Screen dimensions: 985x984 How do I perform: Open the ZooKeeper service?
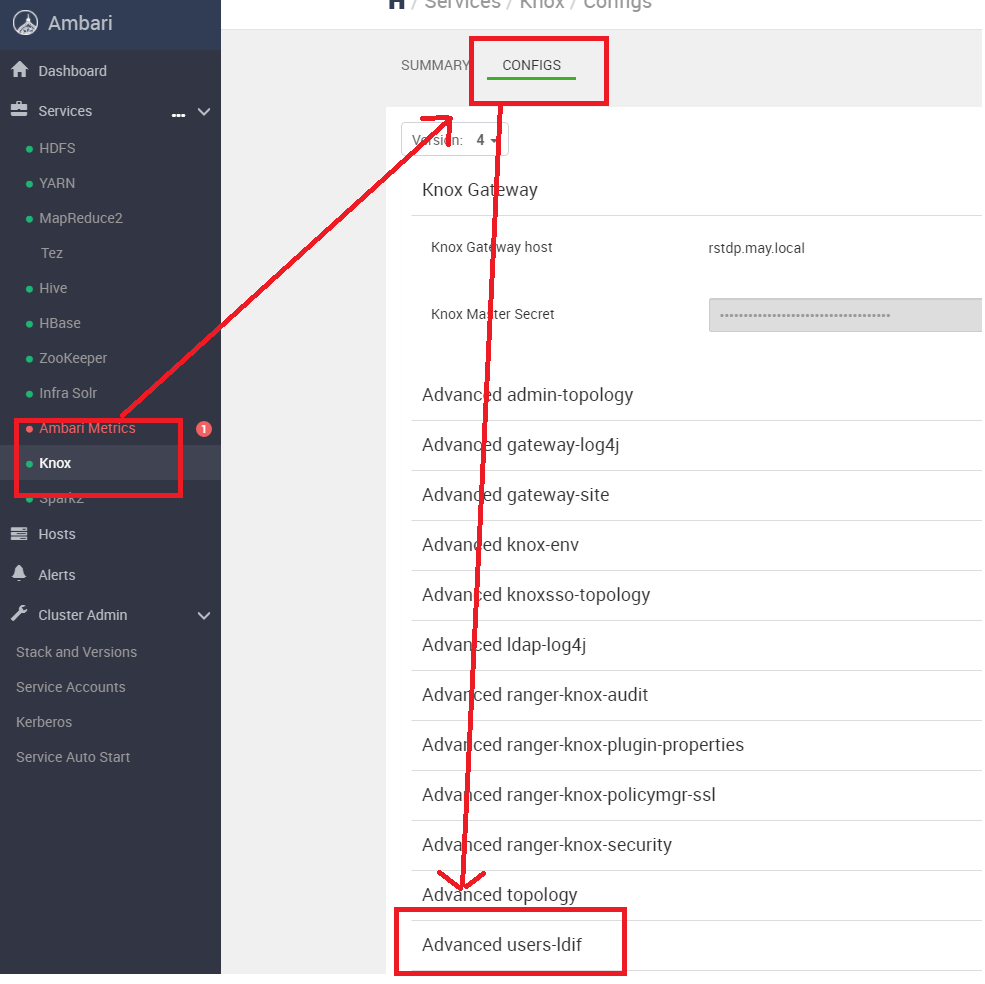73,358
